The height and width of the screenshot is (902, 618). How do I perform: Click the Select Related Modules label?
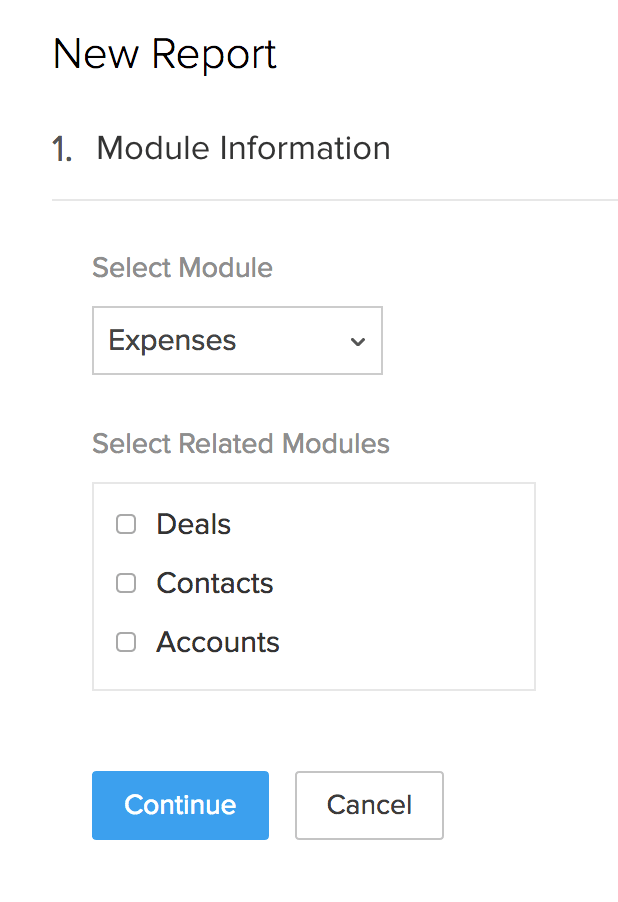click(x=241, y=443)
